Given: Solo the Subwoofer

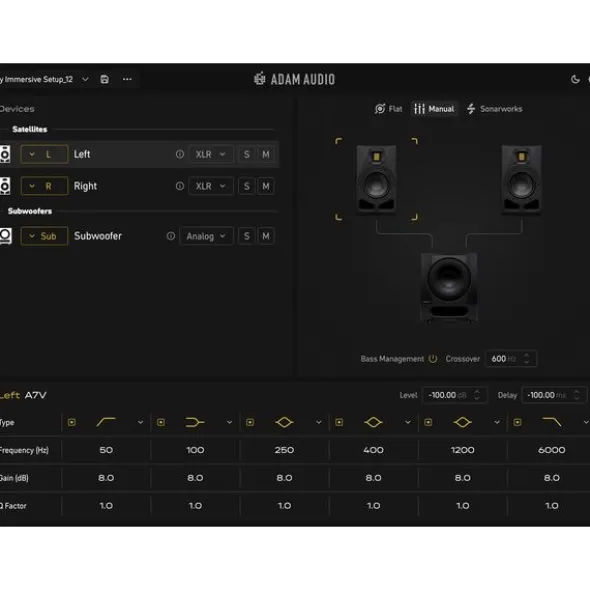Looking at the screenshot, I should pyautogui.click(x=247, y=236).
